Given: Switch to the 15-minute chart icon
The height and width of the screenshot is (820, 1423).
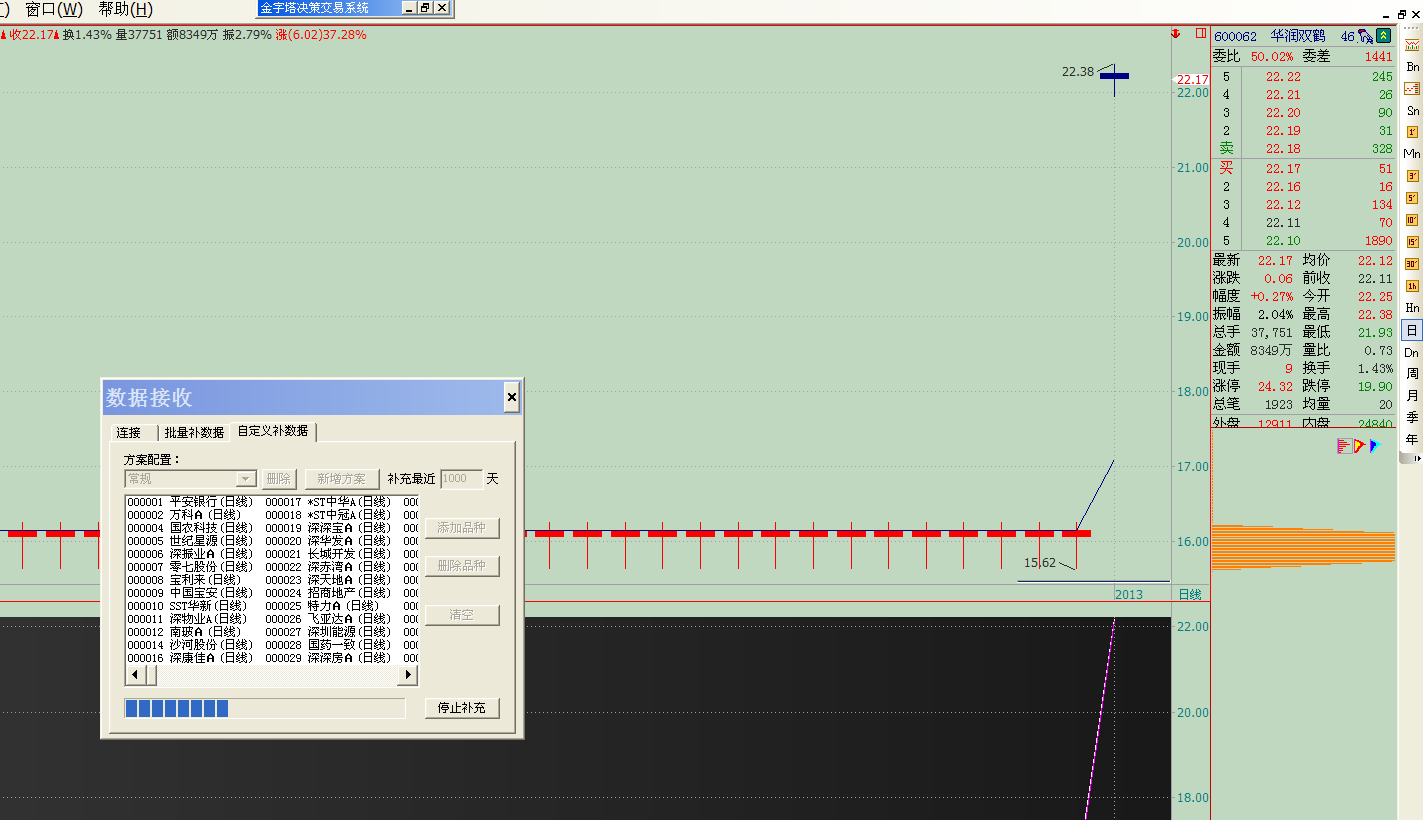Looking at the screenshot, I should tap(1412, 242).
